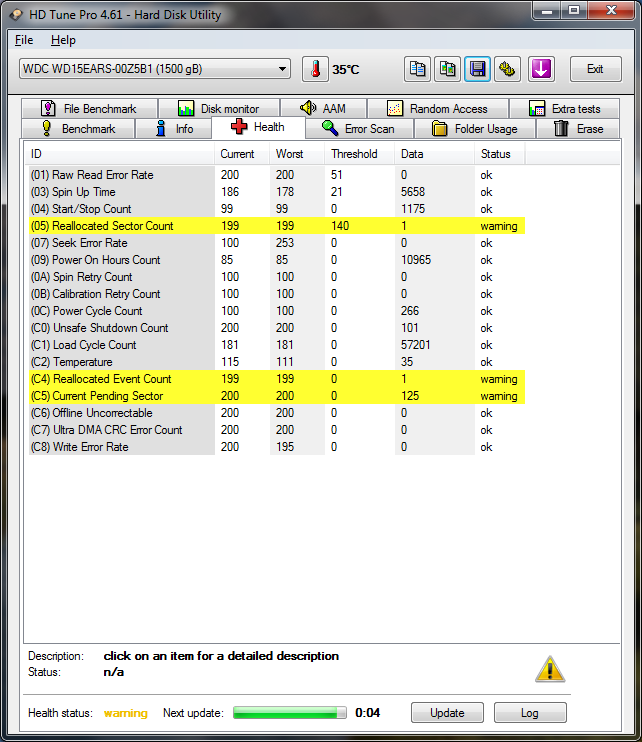642x742 pixels.
Task: Click the yellow warning triangle icon
Action: click(x=550, y=669)
